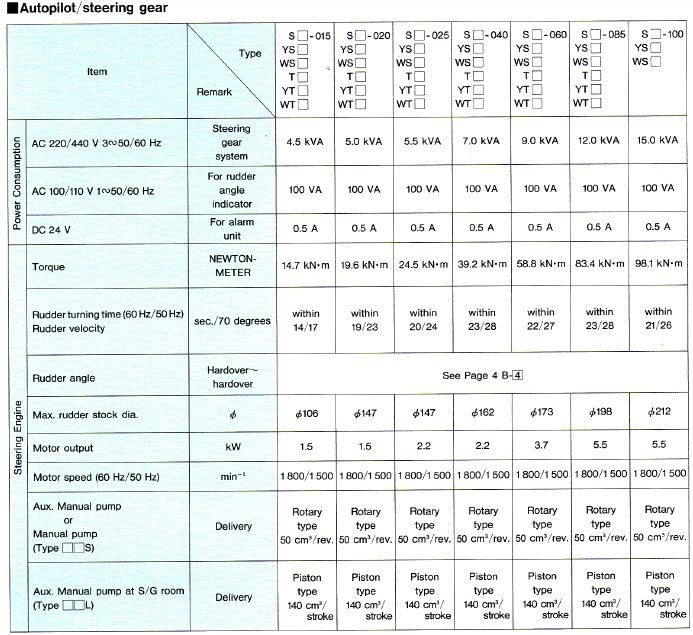
Task: Click "Motor speed (60 Hz/50 Hz)" row label
Action: click(96, 478)
